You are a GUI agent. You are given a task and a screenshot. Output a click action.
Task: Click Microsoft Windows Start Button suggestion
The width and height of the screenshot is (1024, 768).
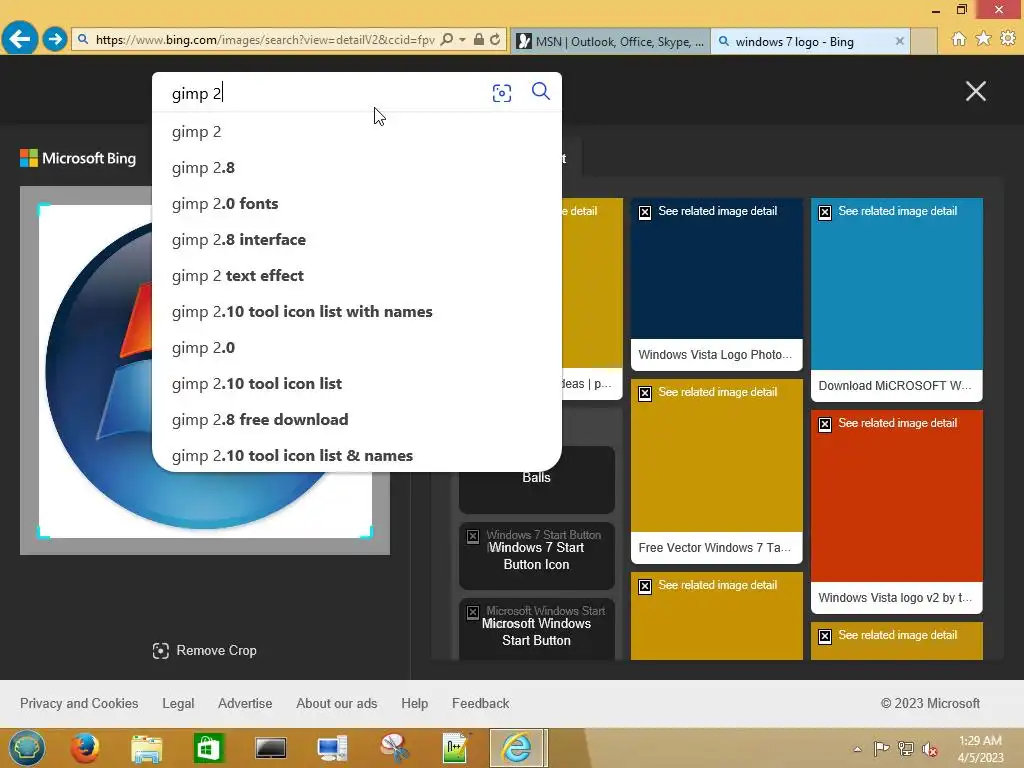point(536,630)
